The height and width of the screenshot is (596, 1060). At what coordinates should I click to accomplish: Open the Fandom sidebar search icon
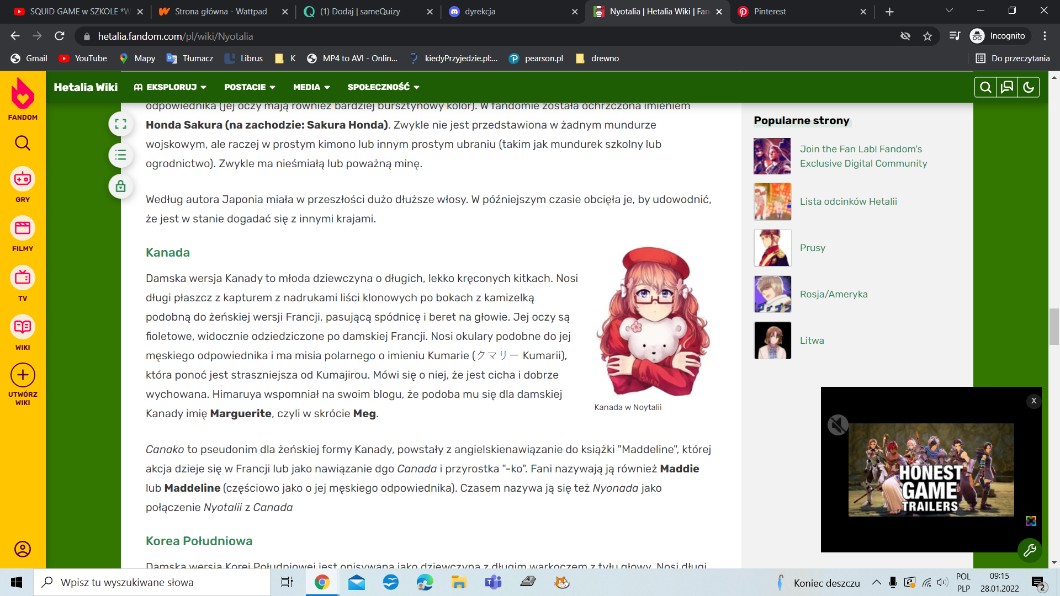(22, 143)
